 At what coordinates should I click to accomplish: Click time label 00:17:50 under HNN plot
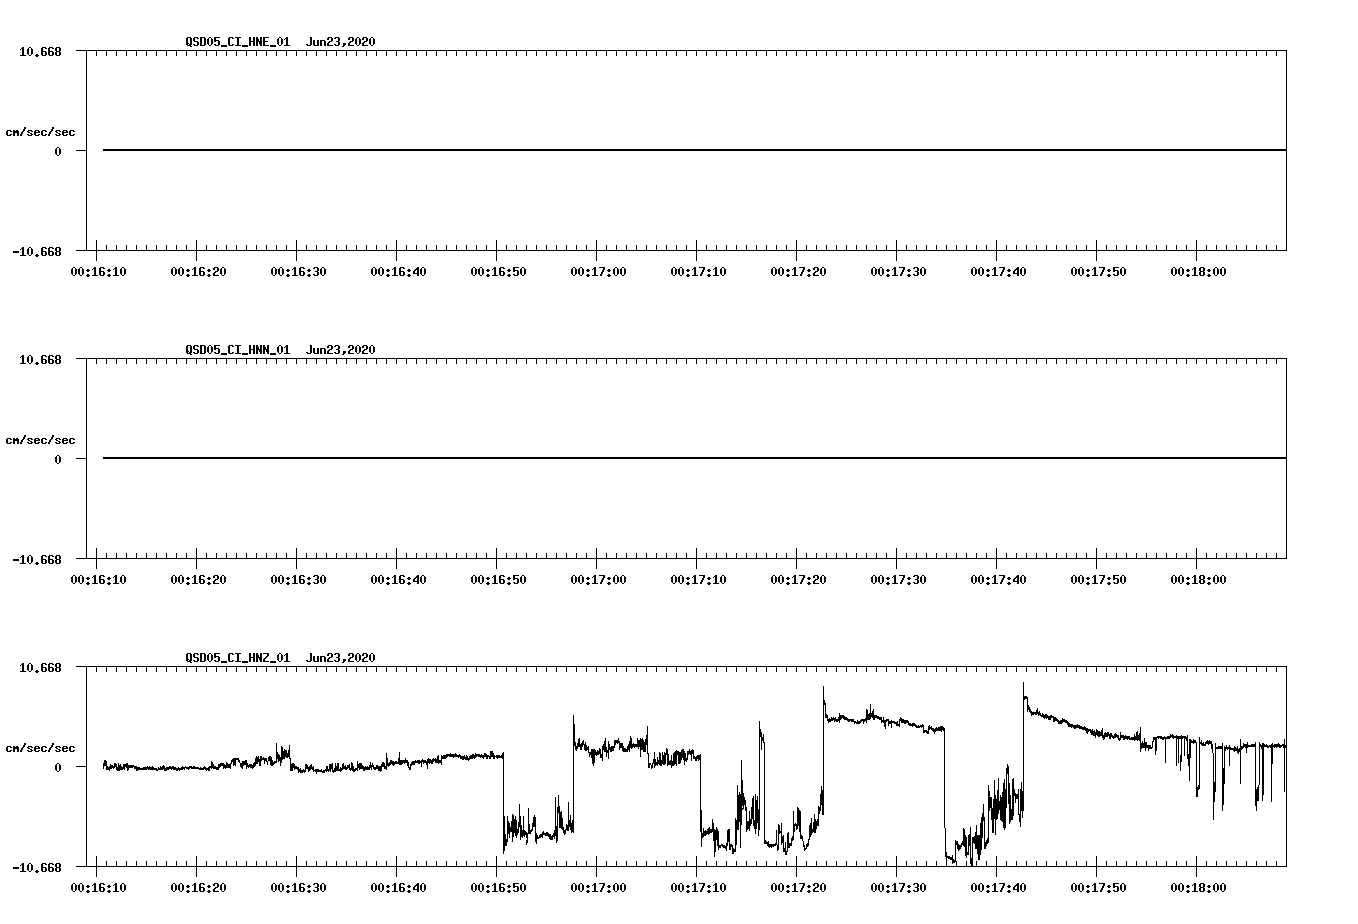click(1098, 580)
